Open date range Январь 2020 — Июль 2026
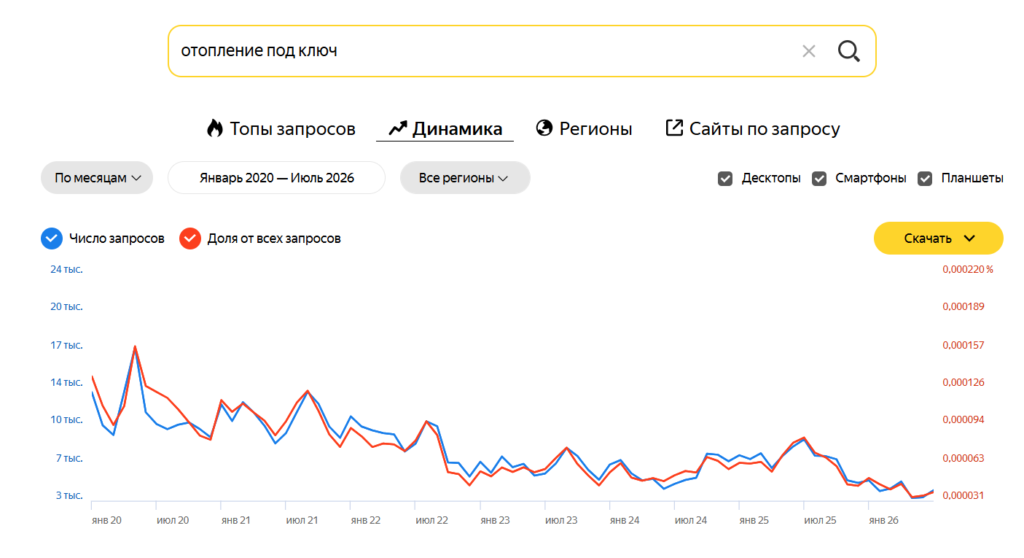Viewport: 1024px width, 558px height. click(x=277, y=178)
